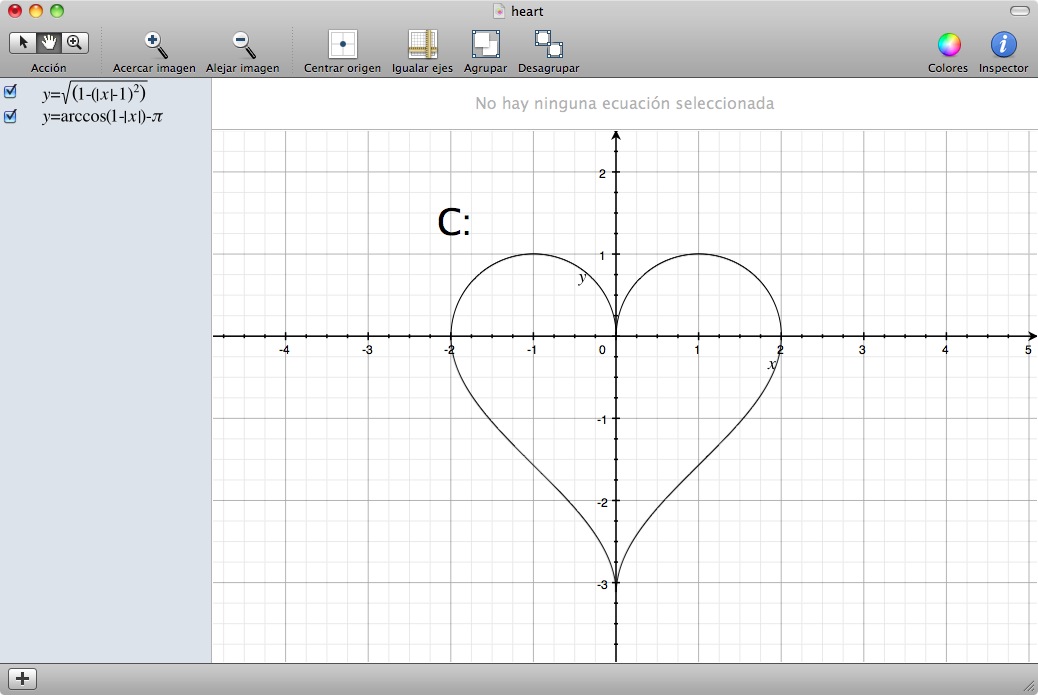Viewport: 1038px width, 695px height.
Task: Select equation y=arccos(1-|x|)-π
Action: pyautogui.click(x=102, y=117)
